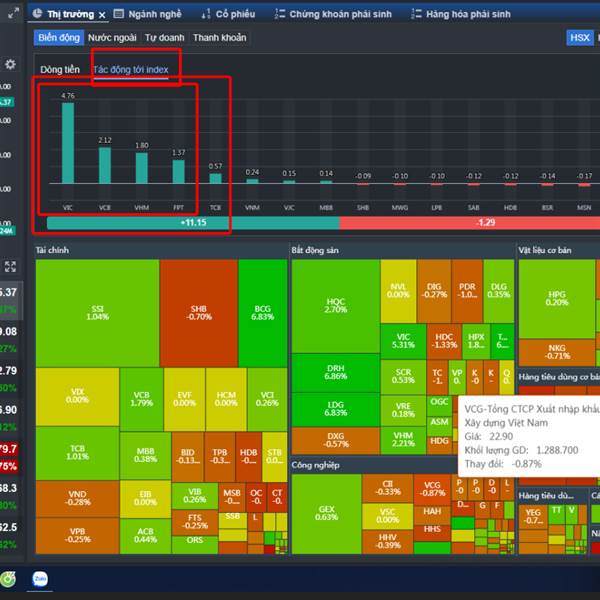Open the settings gear icon
The width and height of the screenshot is (600, 600).
tap(10, 64)
